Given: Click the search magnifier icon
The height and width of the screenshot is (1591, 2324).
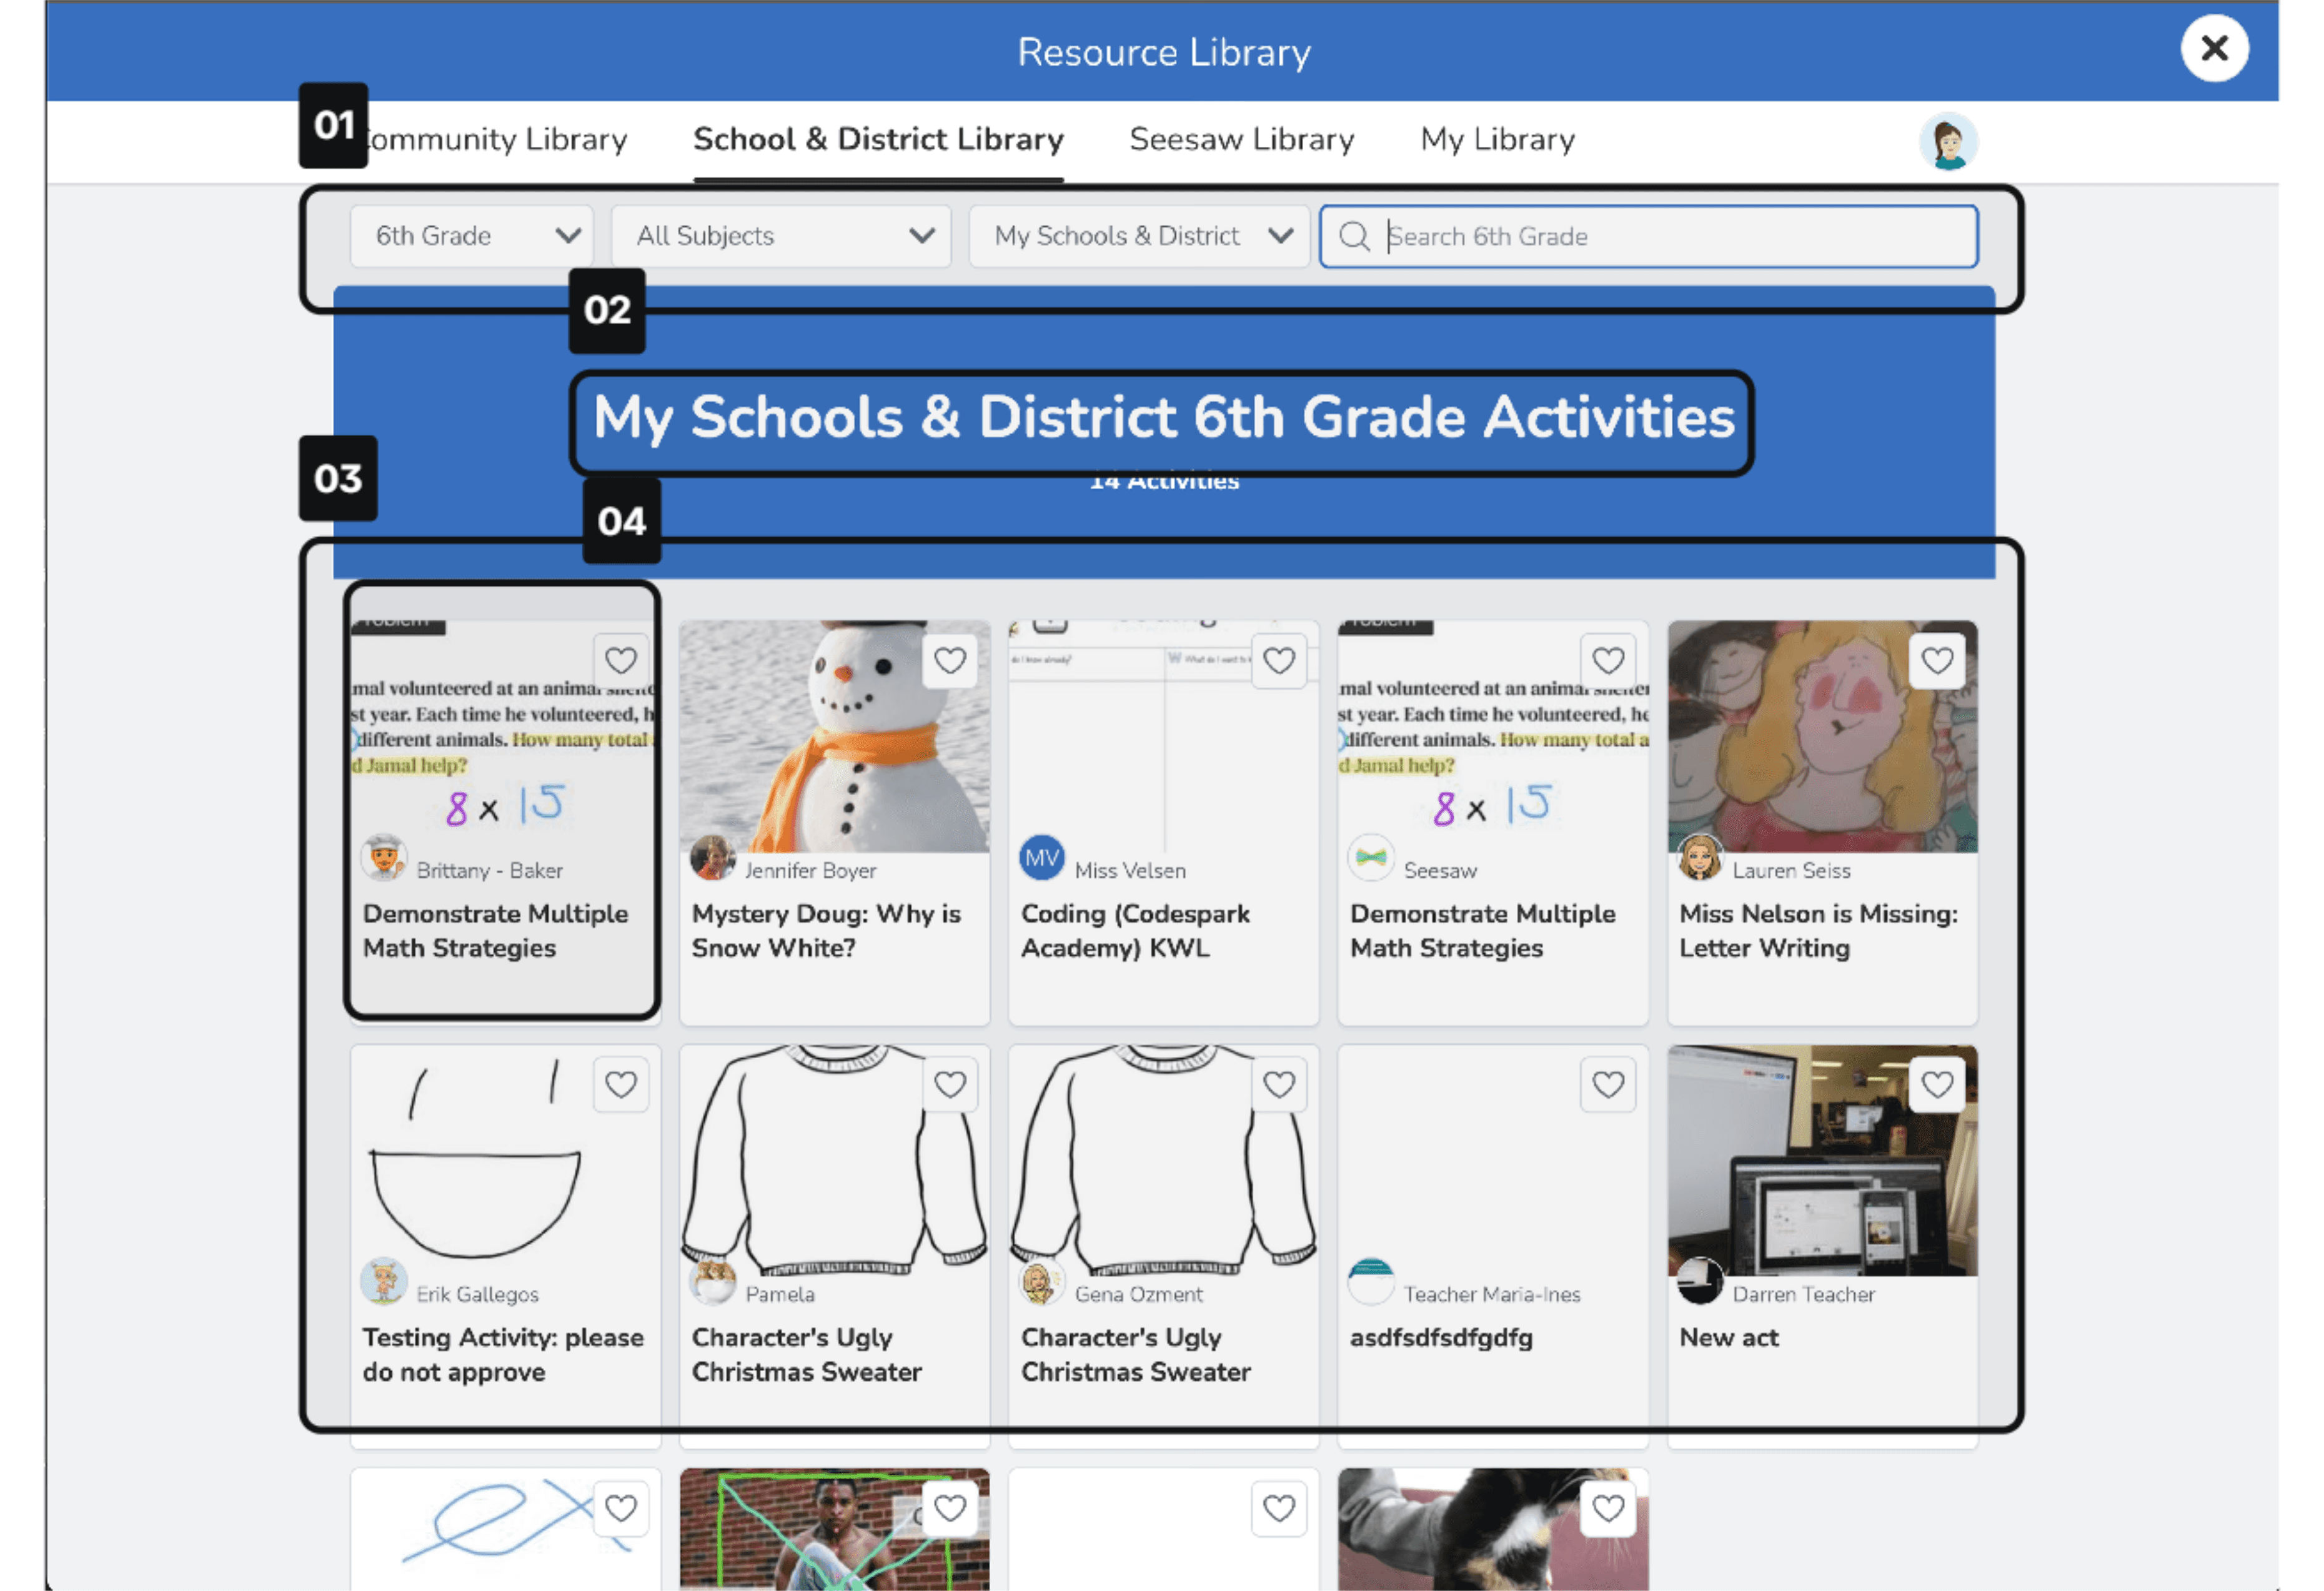Looking at the screenshot, I should point(1354,237).
